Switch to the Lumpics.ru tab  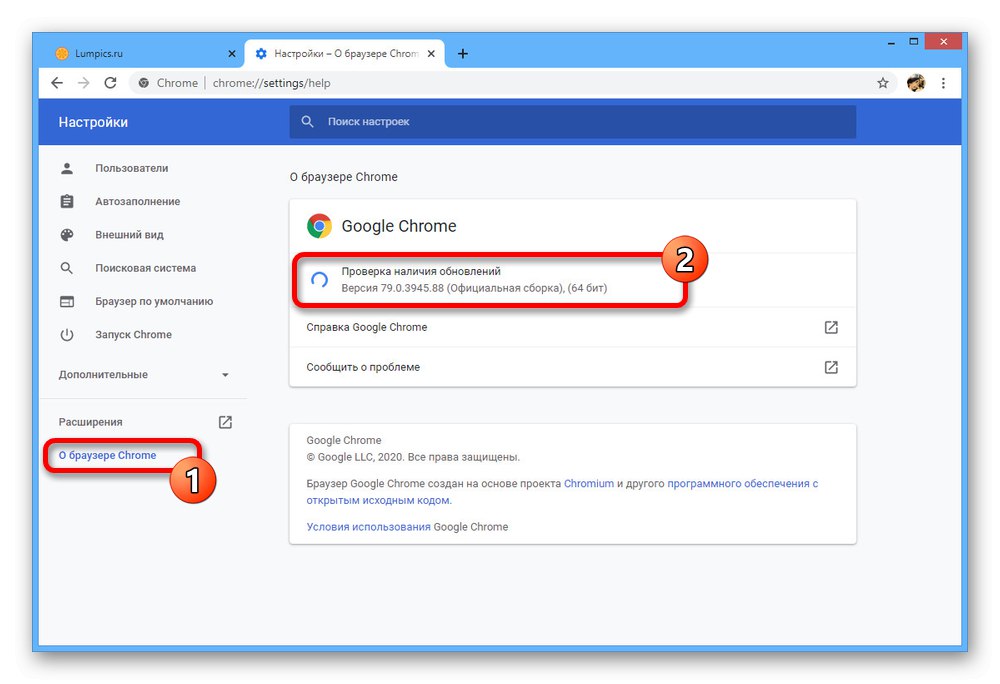point(140,54)
